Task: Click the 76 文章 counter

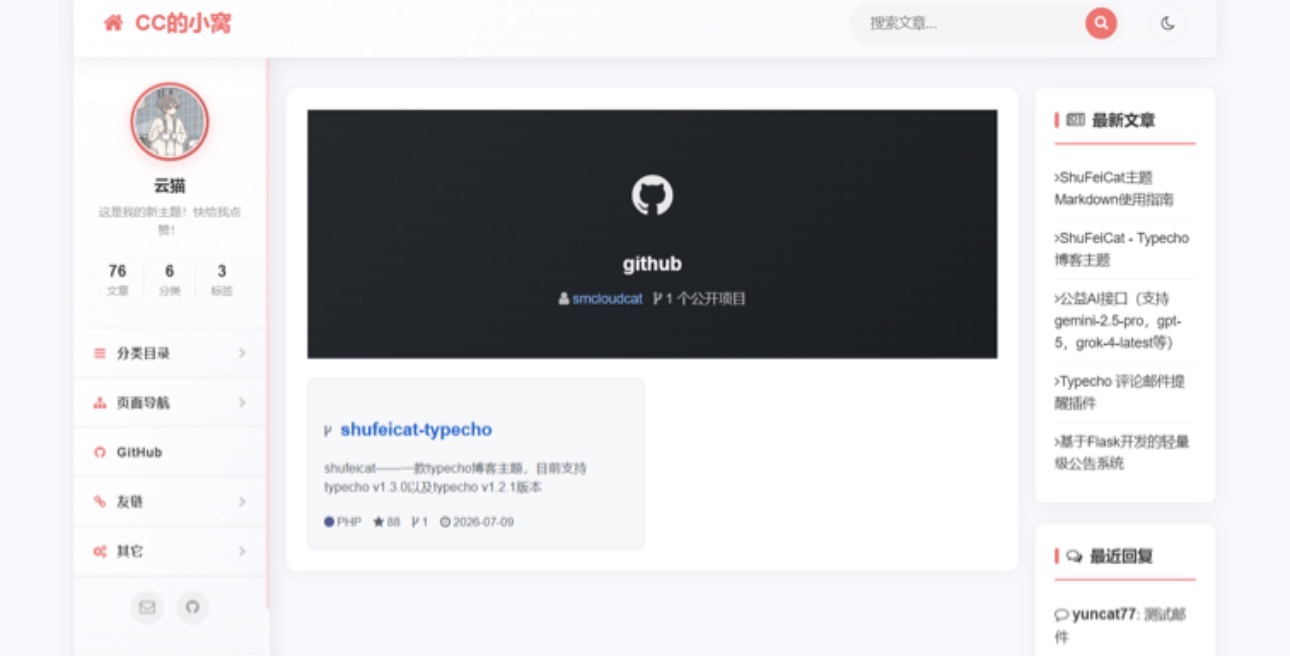Action: [x=117, y=279]
